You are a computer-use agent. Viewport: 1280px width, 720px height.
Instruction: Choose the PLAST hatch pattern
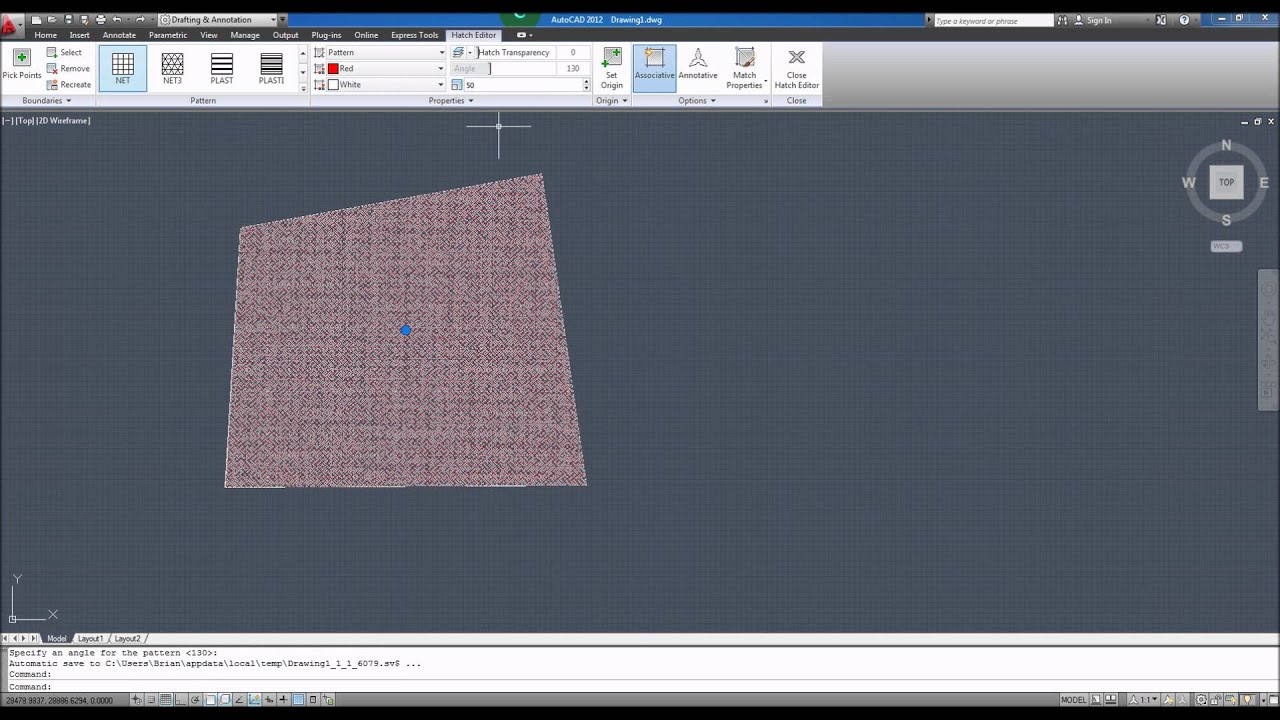[x=222, y=68]
